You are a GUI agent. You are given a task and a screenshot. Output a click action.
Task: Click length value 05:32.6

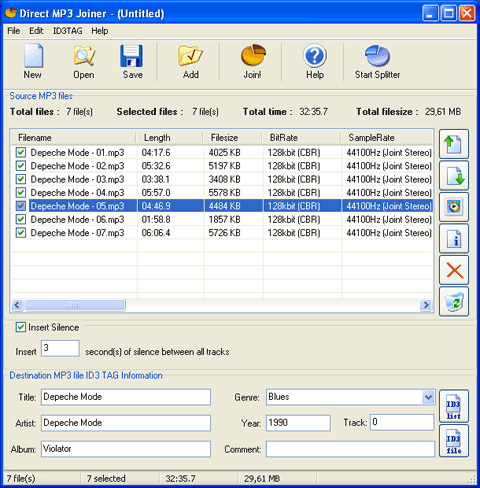pos(156,166)
